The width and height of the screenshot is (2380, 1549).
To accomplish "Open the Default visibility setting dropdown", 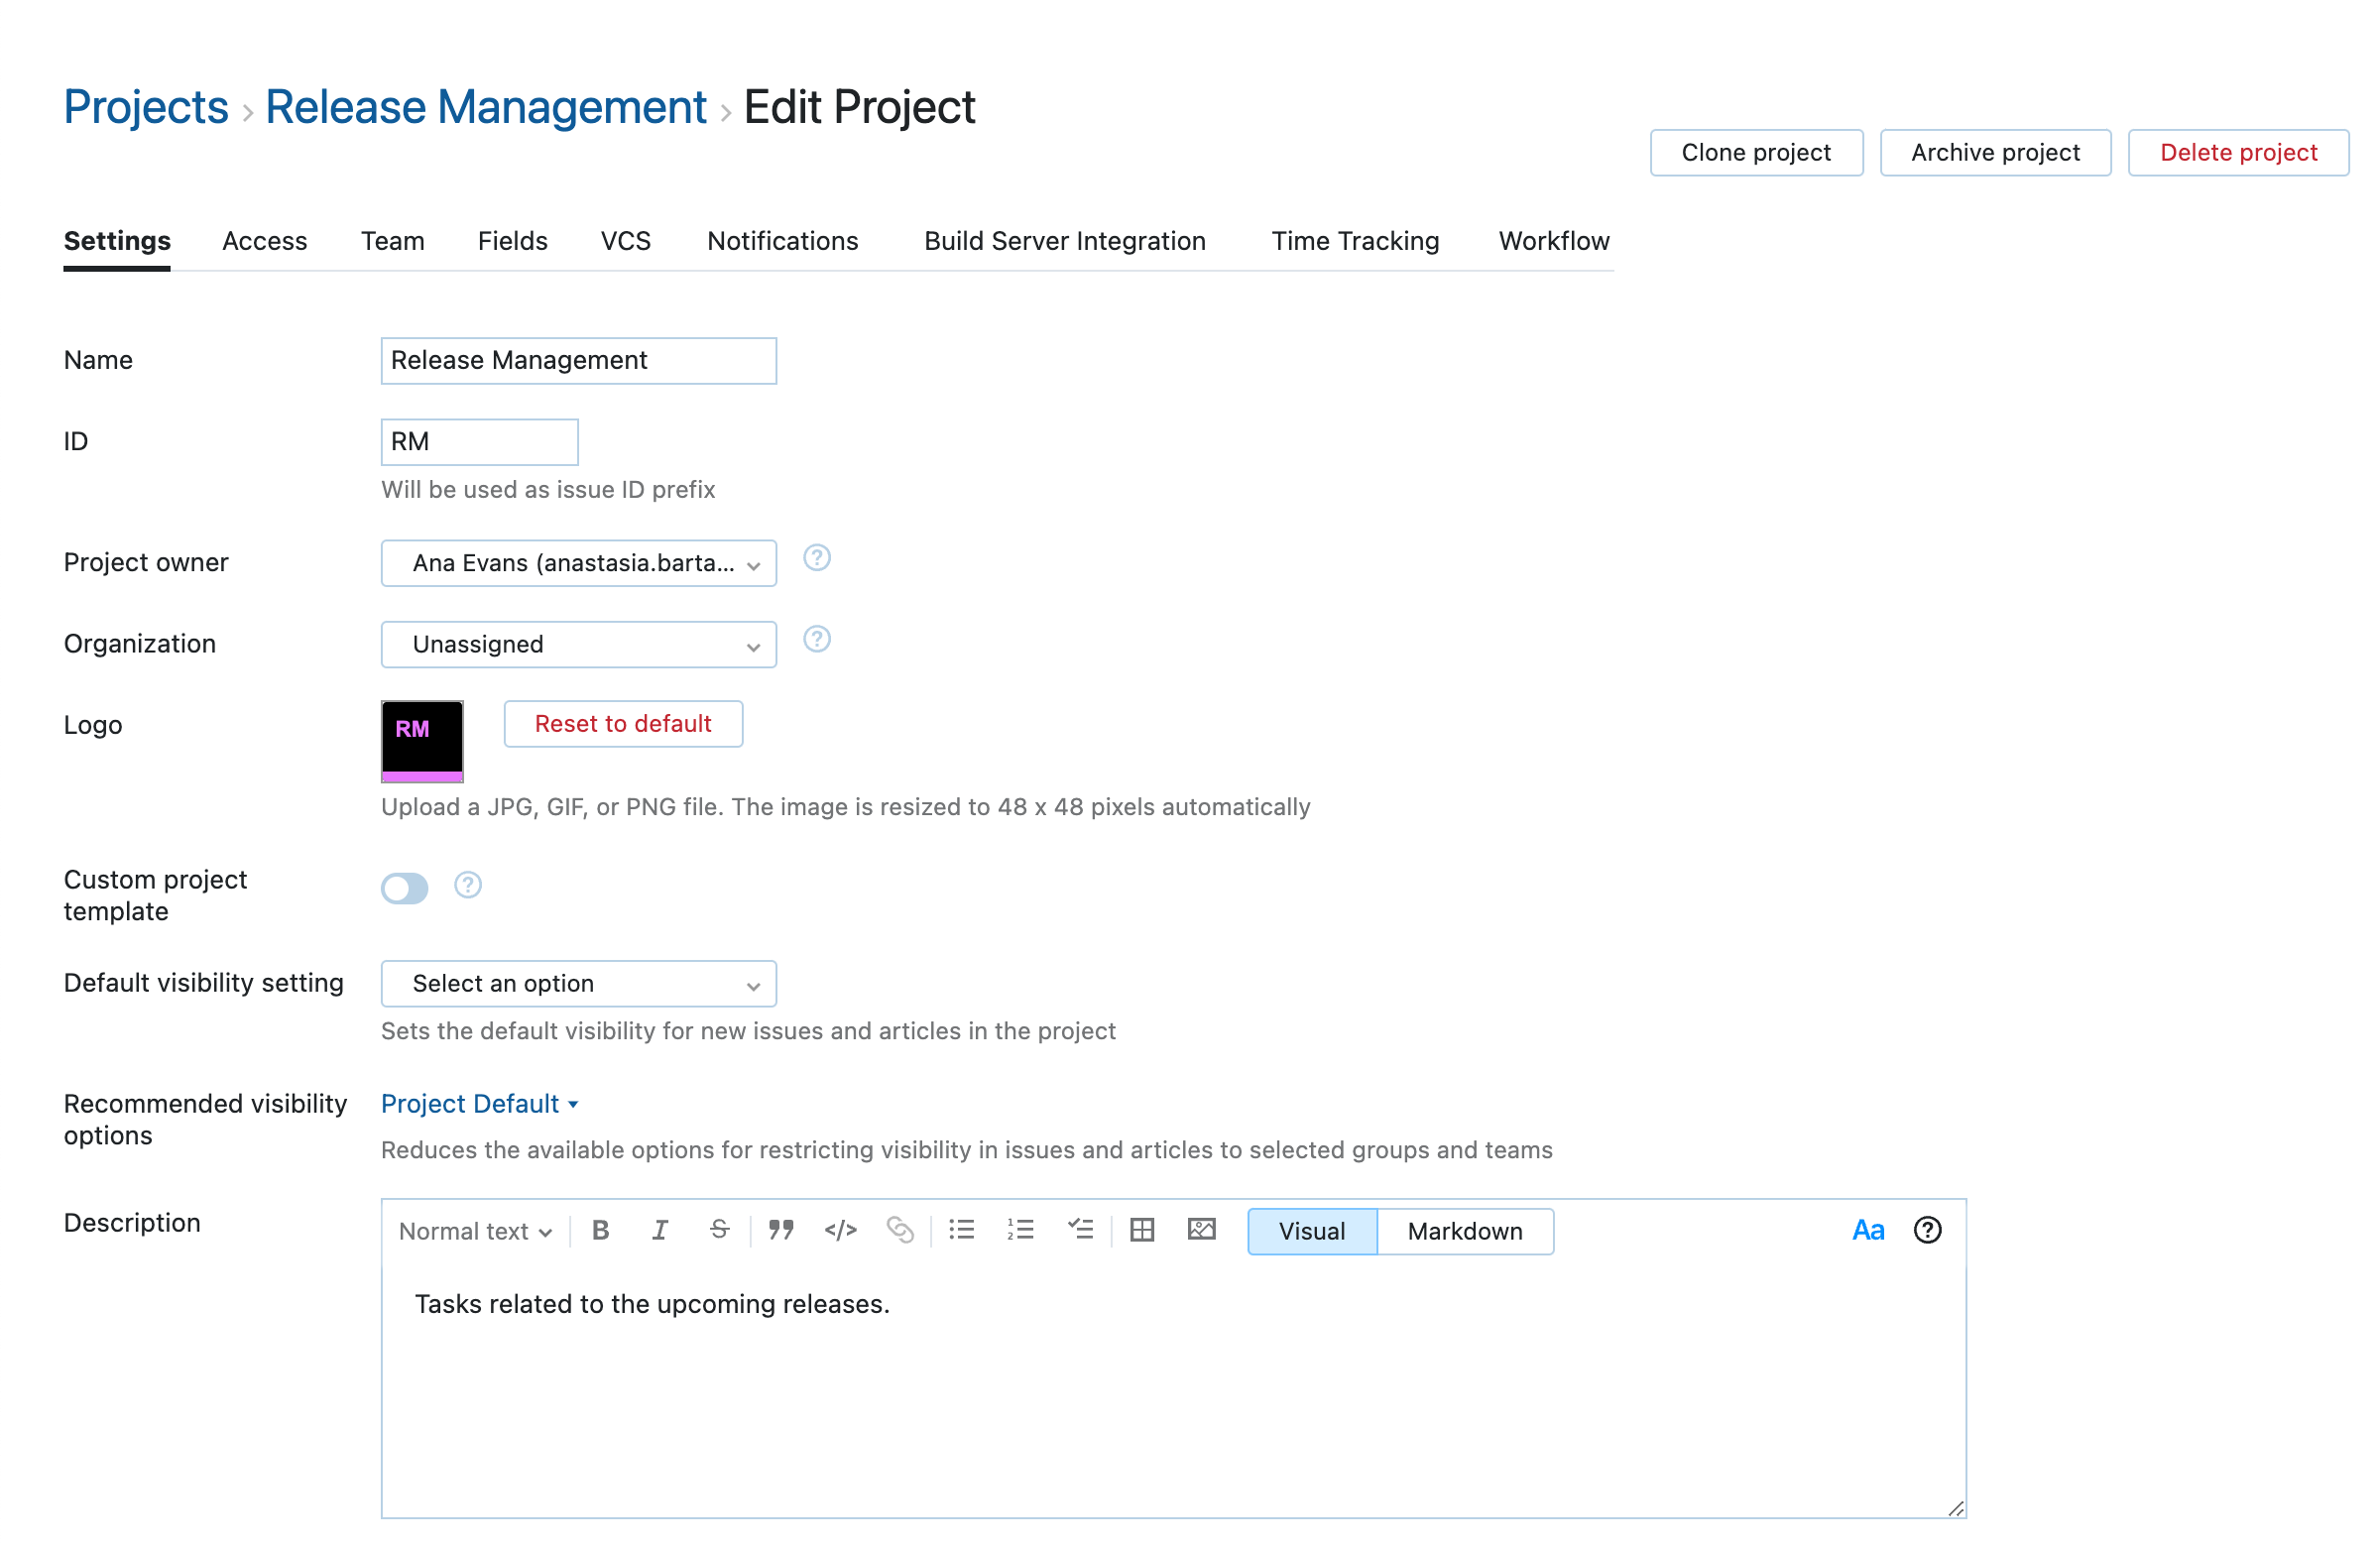I will [578, 983].
